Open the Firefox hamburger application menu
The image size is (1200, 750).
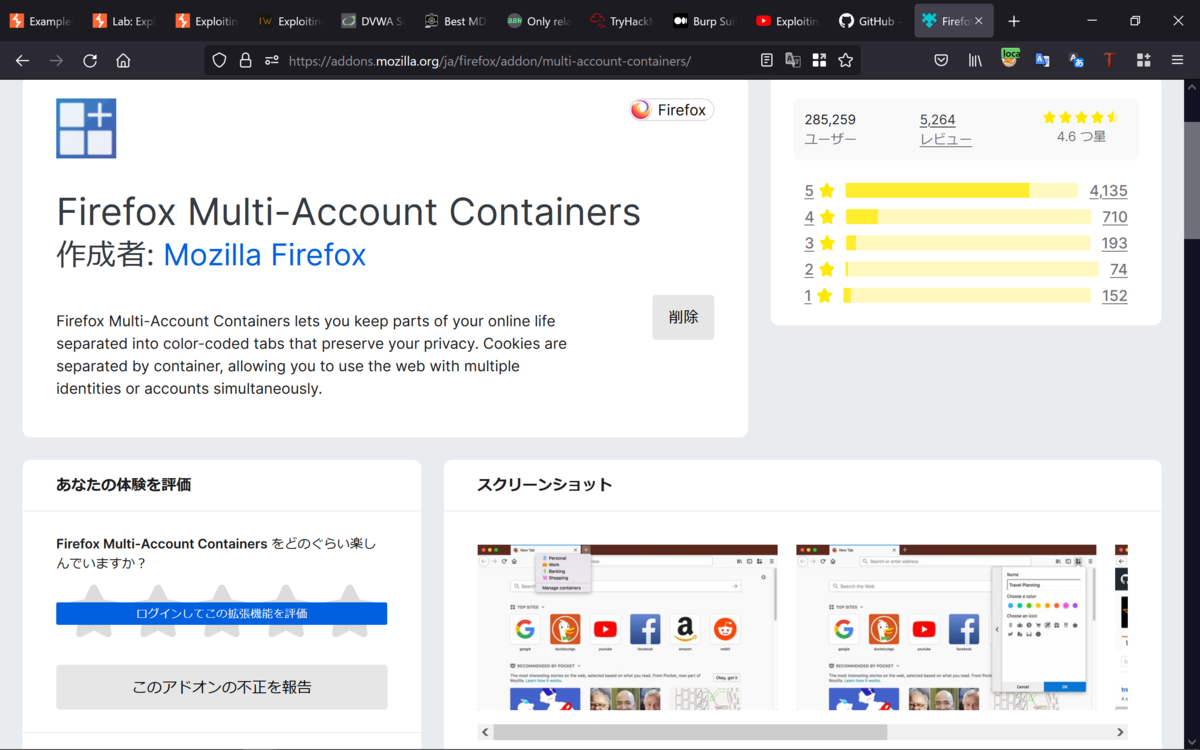[x=1177, y=60]
